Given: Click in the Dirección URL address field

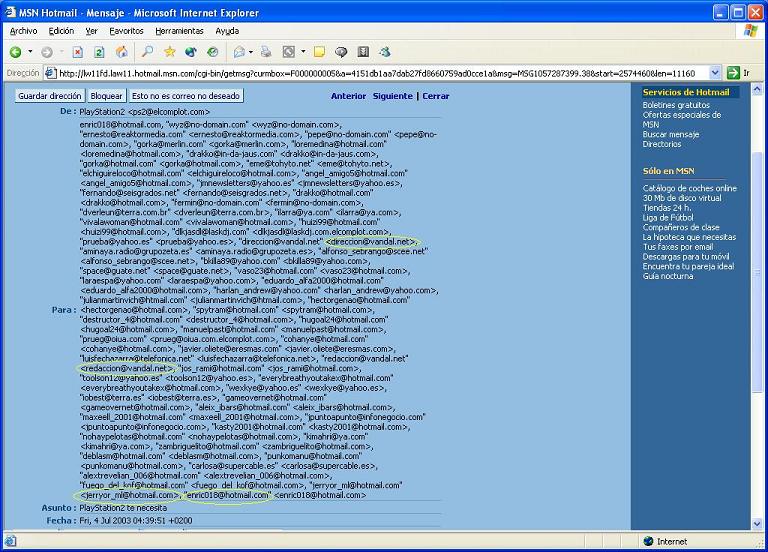Looking at the screenshot, I should [380, 73].
